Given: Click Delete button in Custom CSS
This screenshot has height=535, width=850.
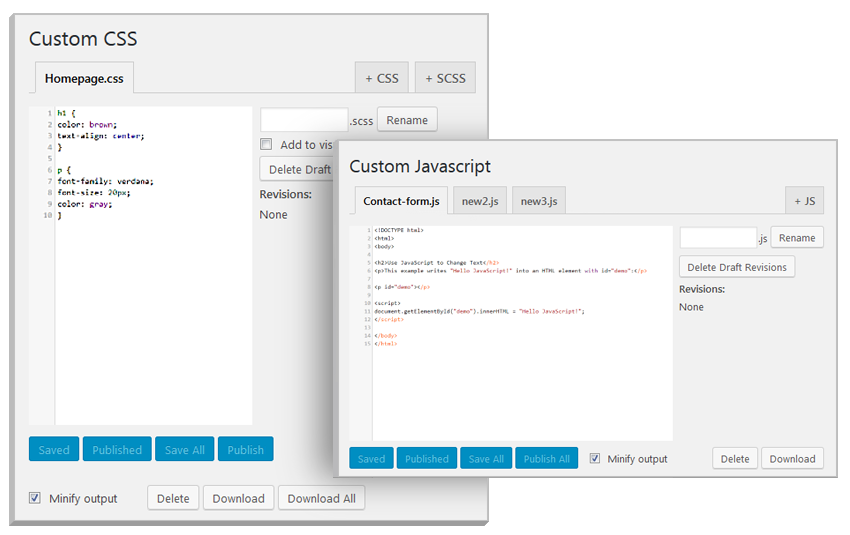Looking at the screenshot, I should 173,498.
